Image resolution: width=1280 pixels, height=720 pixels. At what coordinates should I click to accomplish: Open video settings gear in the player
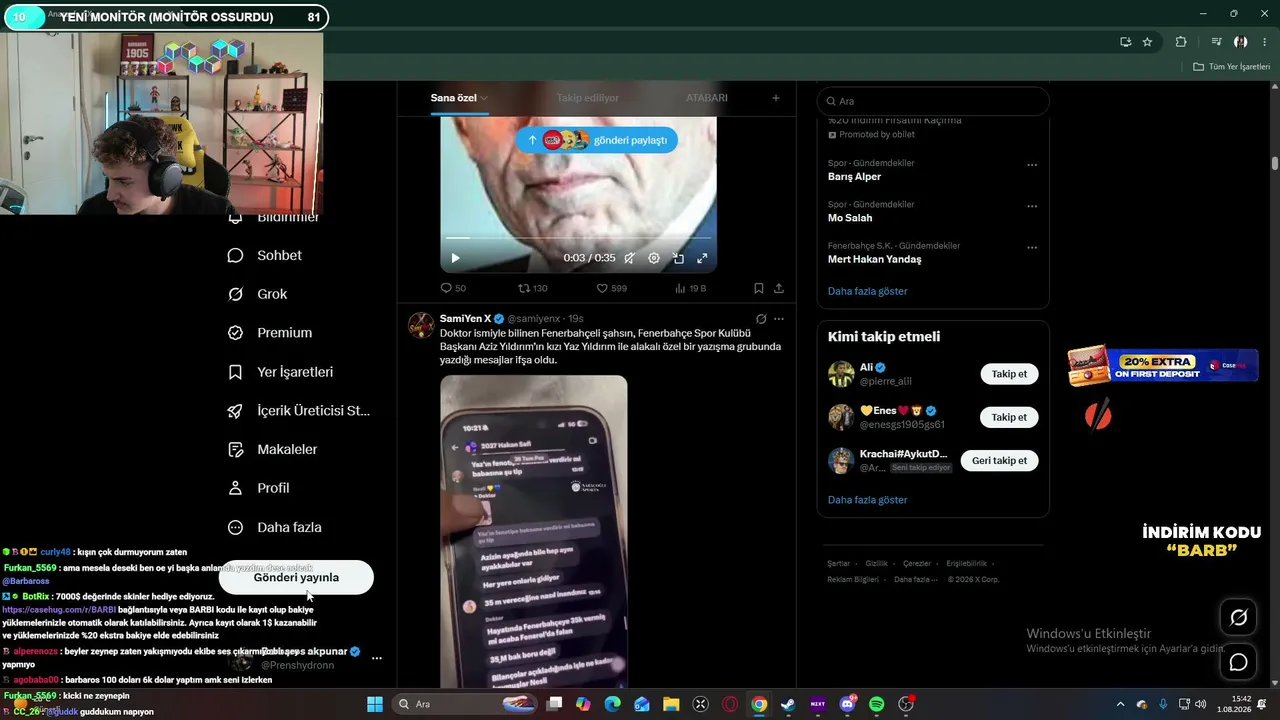[654, 258]
